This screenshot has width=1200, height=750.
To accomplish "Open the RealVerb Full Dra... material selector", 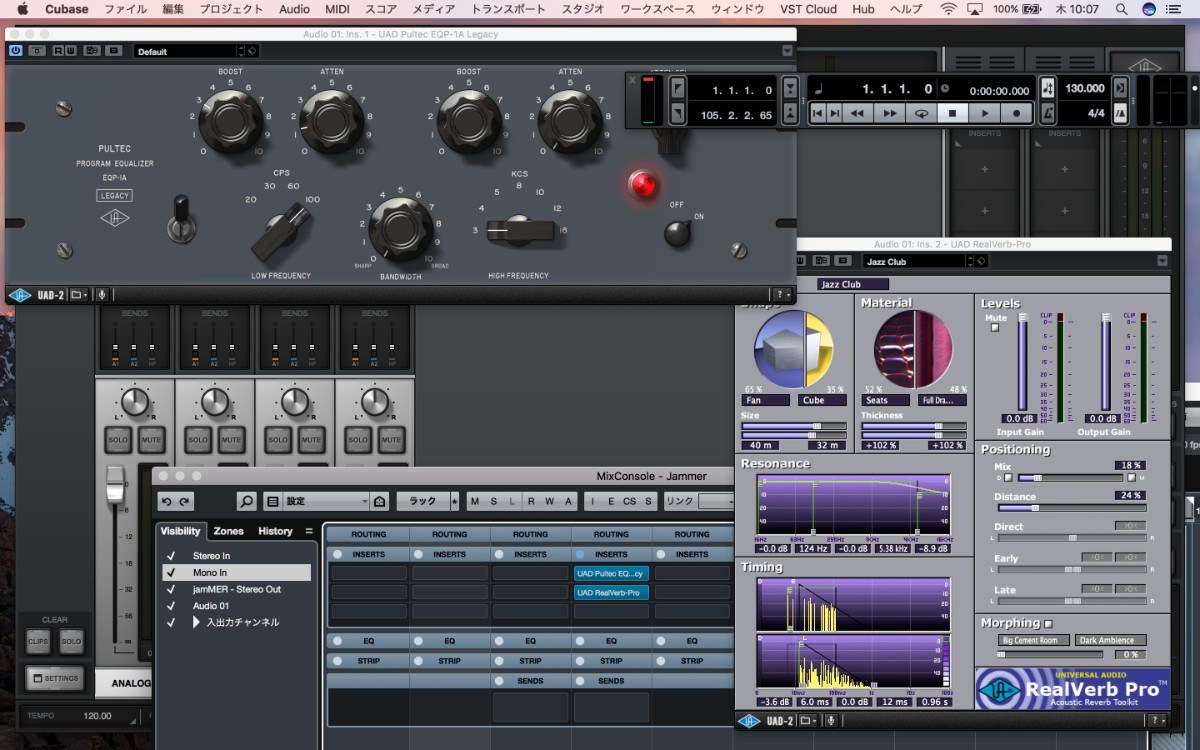I will pyautogui.click(x=942, y=400).
